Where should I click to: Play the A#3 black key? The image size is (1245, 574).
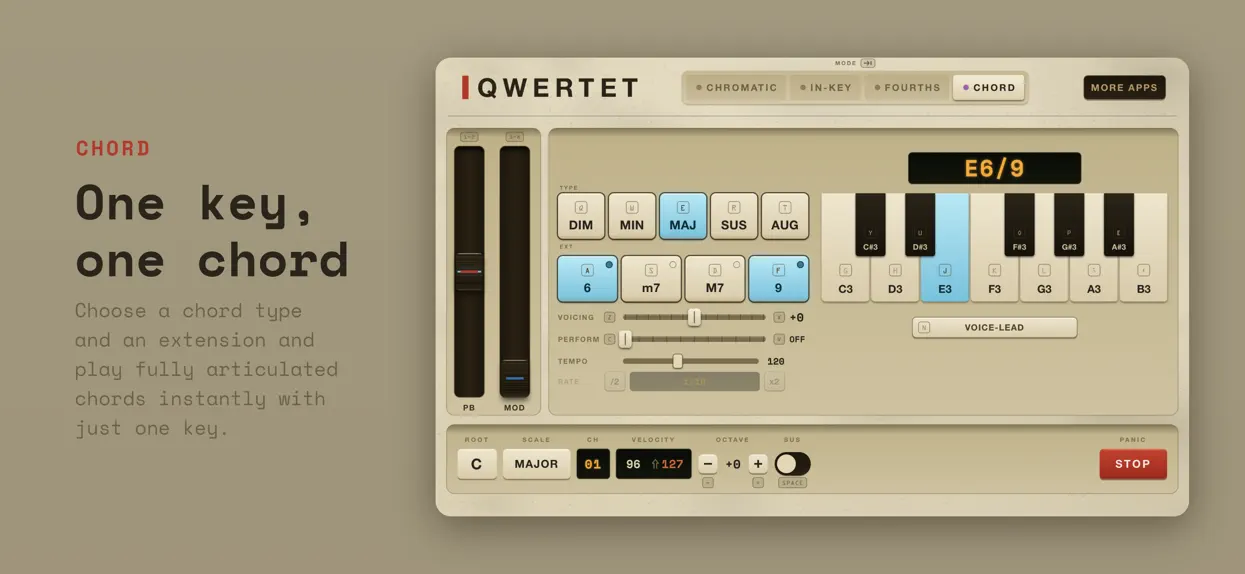[1119, 225]
